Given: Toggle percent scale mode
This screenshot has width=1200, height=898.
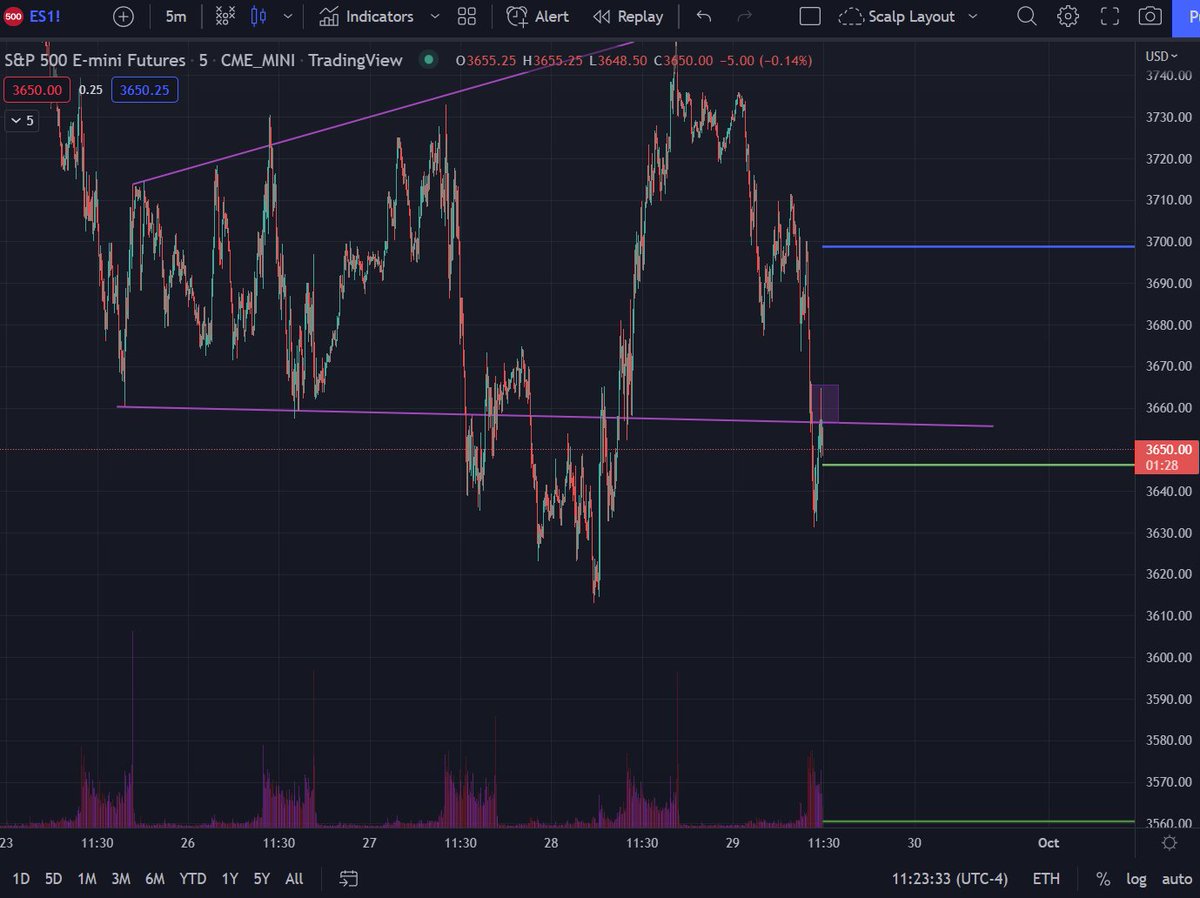Looking at the screenshot, I should (1103, 878).
